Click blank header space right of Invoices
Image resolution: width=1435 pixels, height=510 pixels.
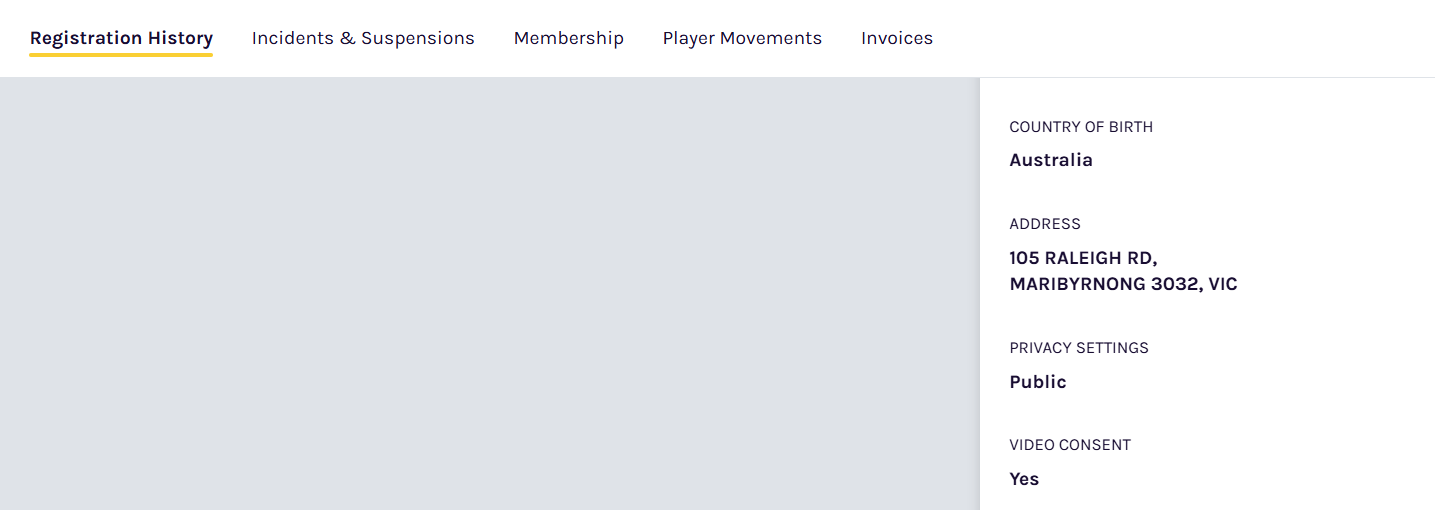point(1180,38)
